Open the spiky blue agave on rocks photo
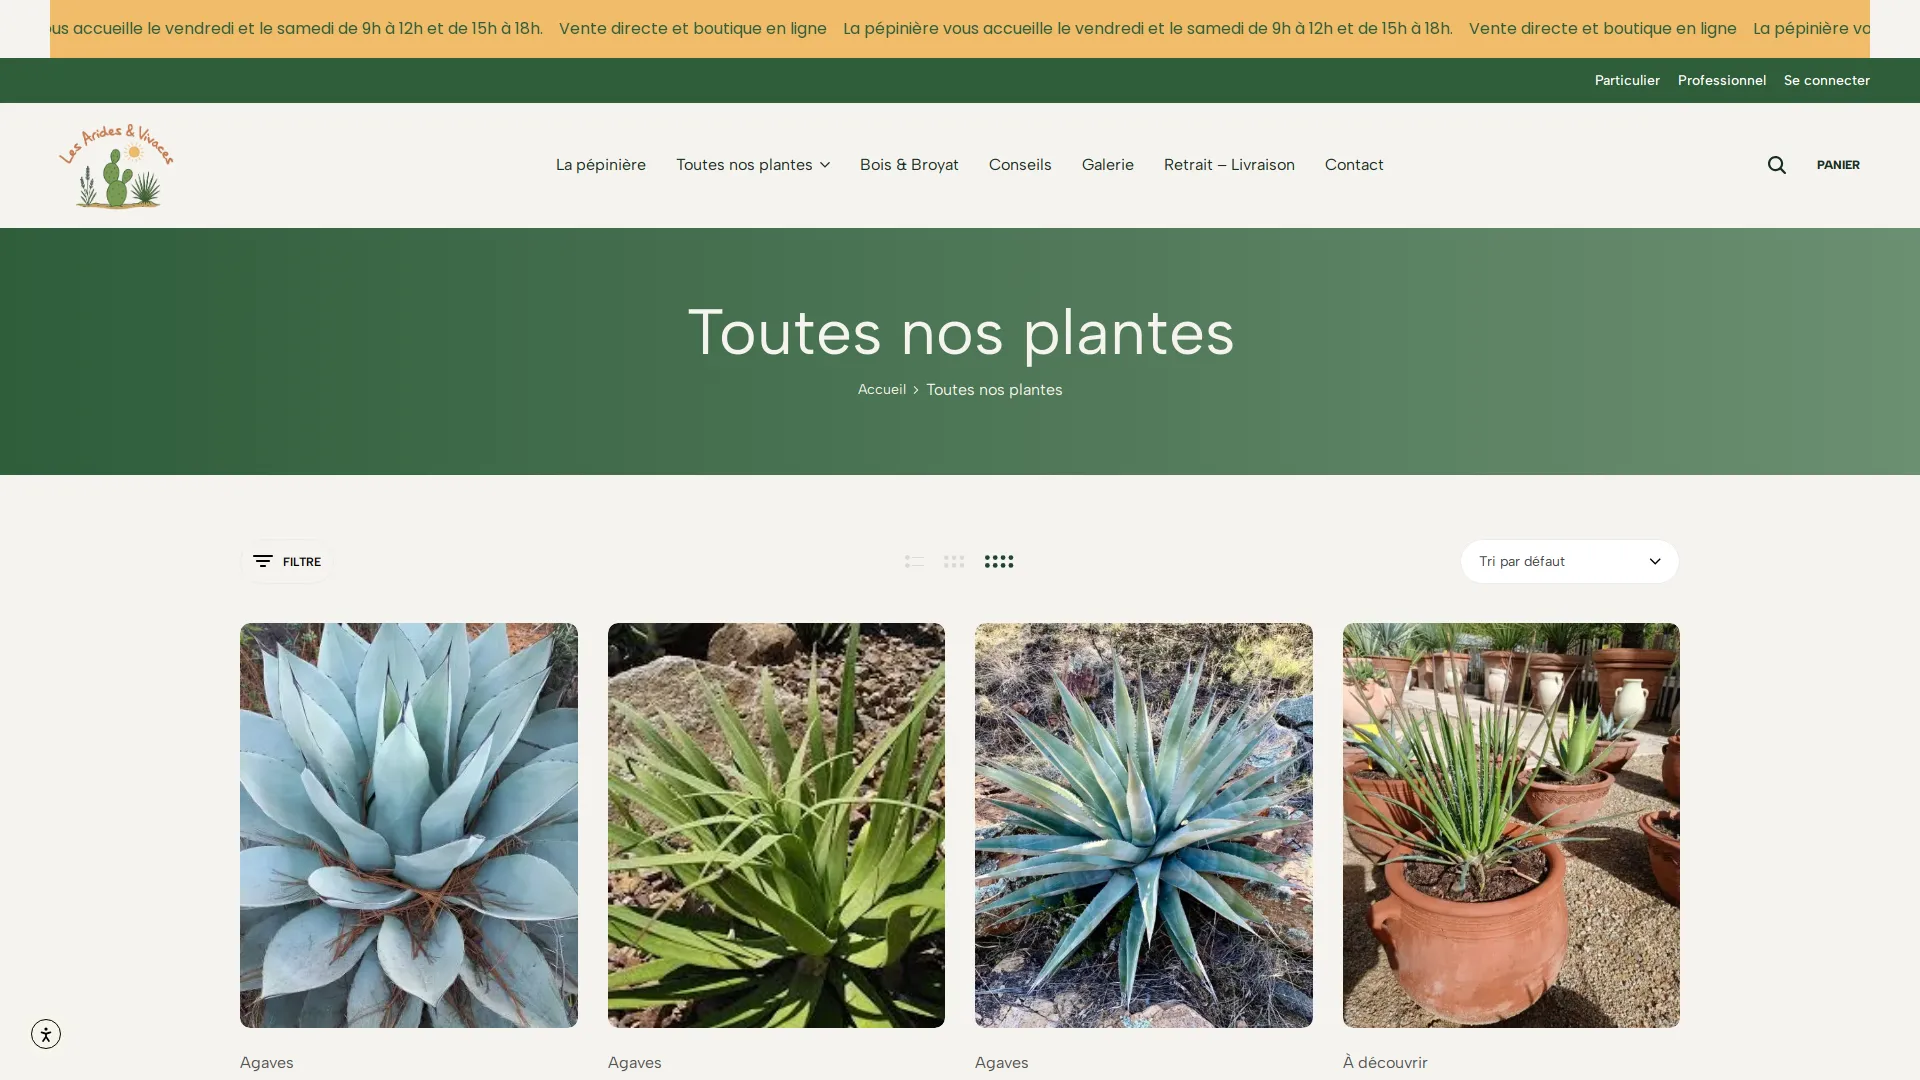 [1143, 825]
